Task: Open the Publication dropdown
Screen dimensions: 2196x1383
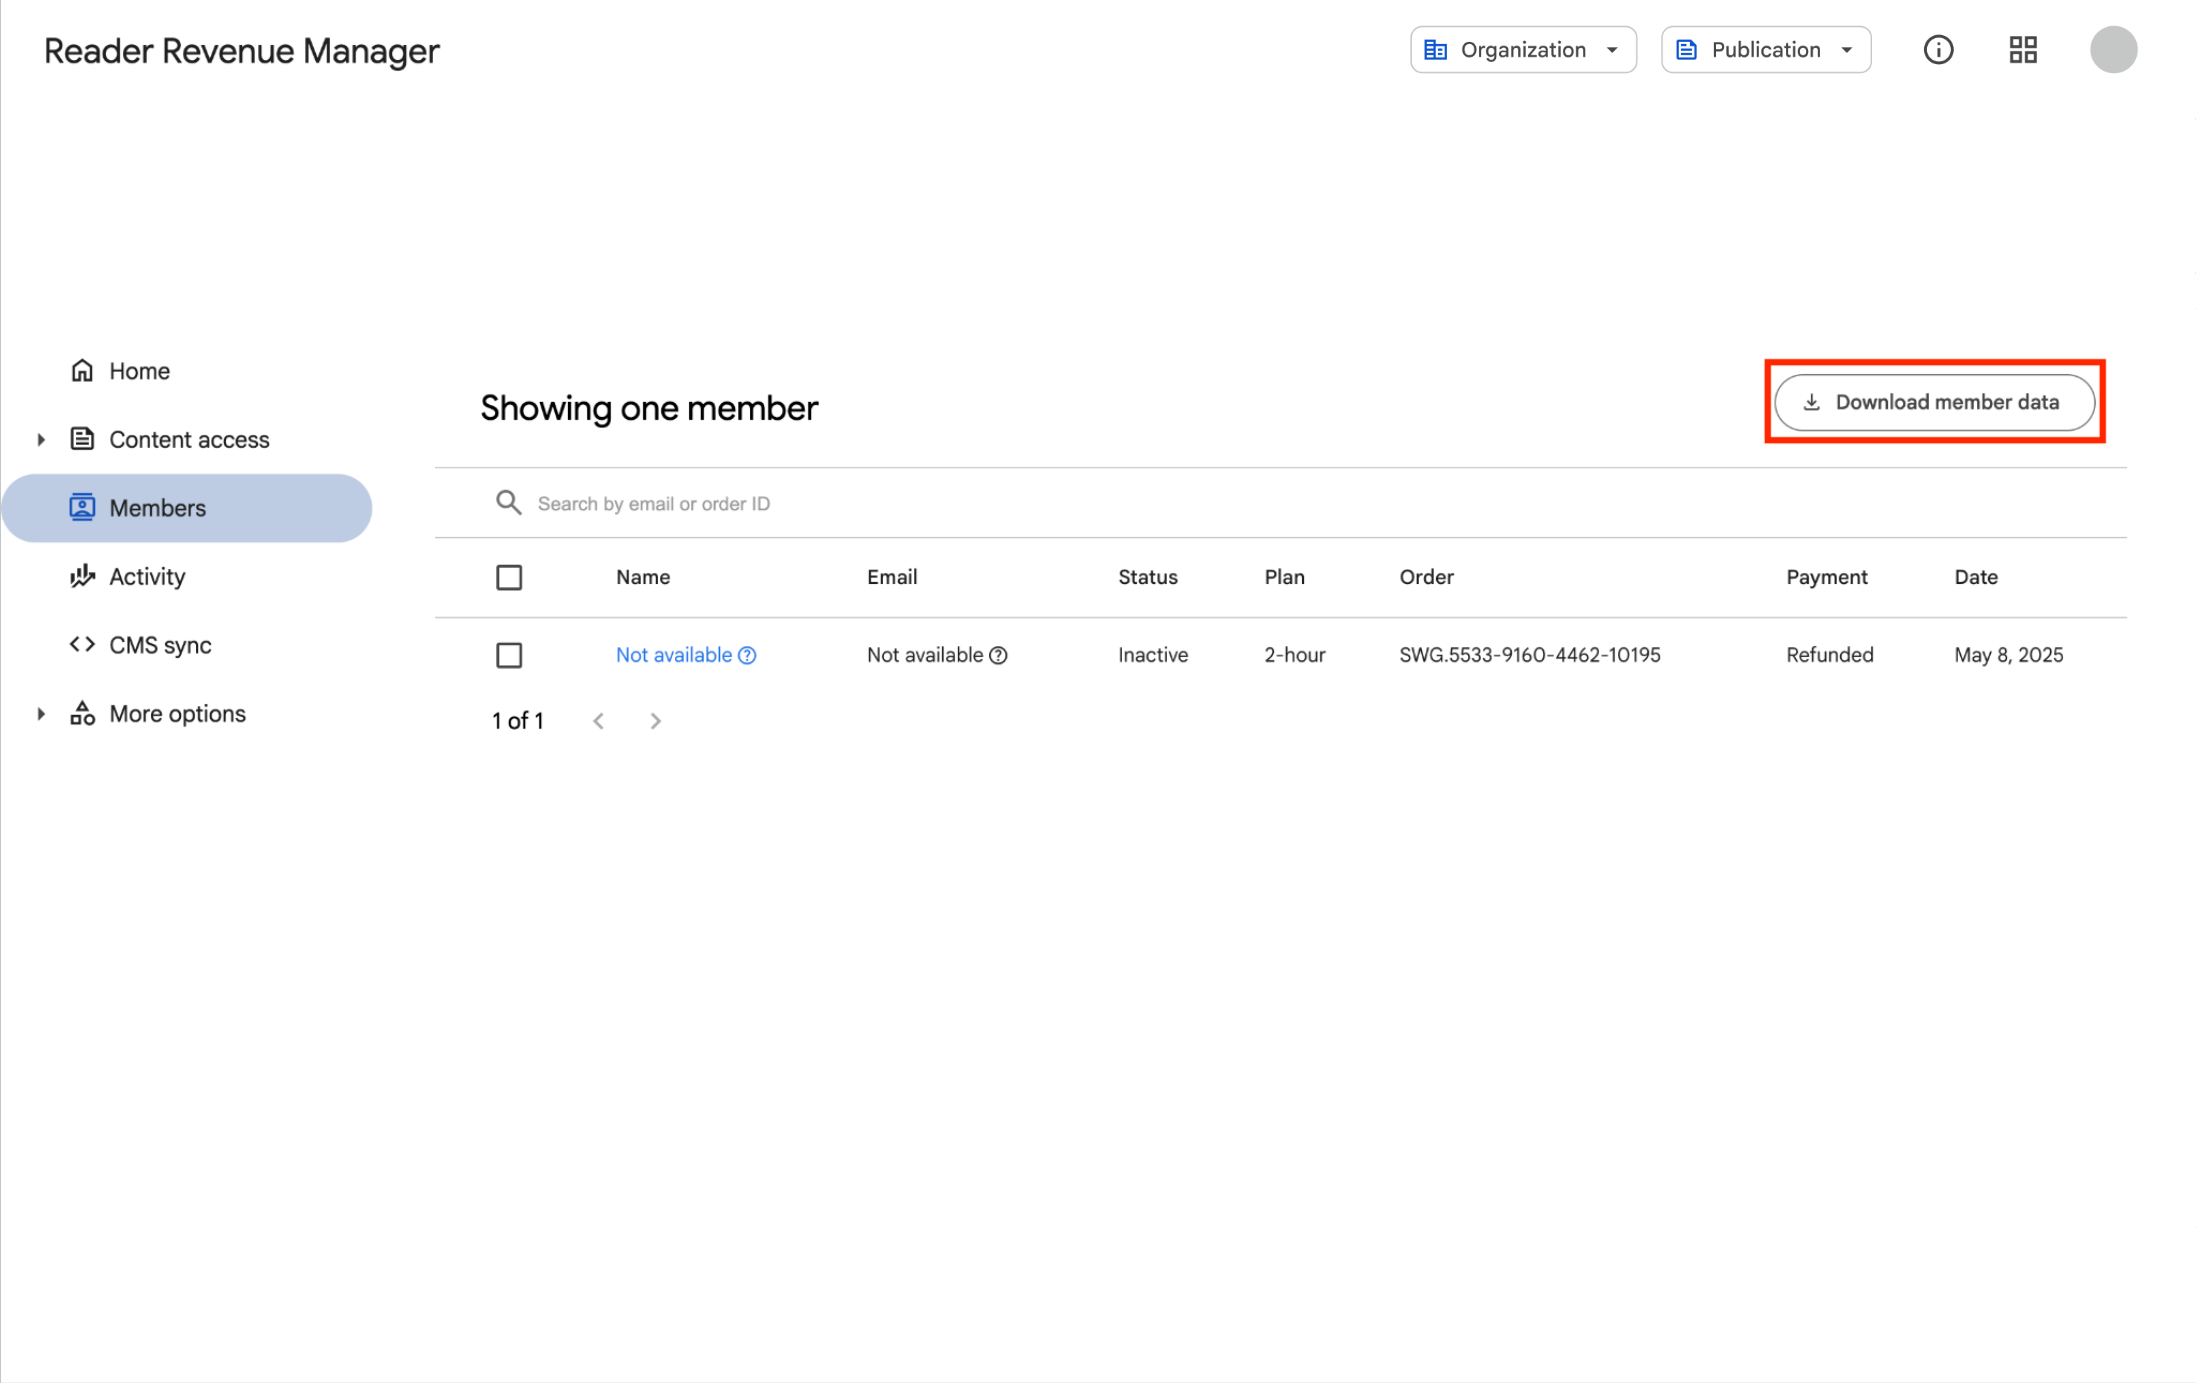Action: 1765,50
